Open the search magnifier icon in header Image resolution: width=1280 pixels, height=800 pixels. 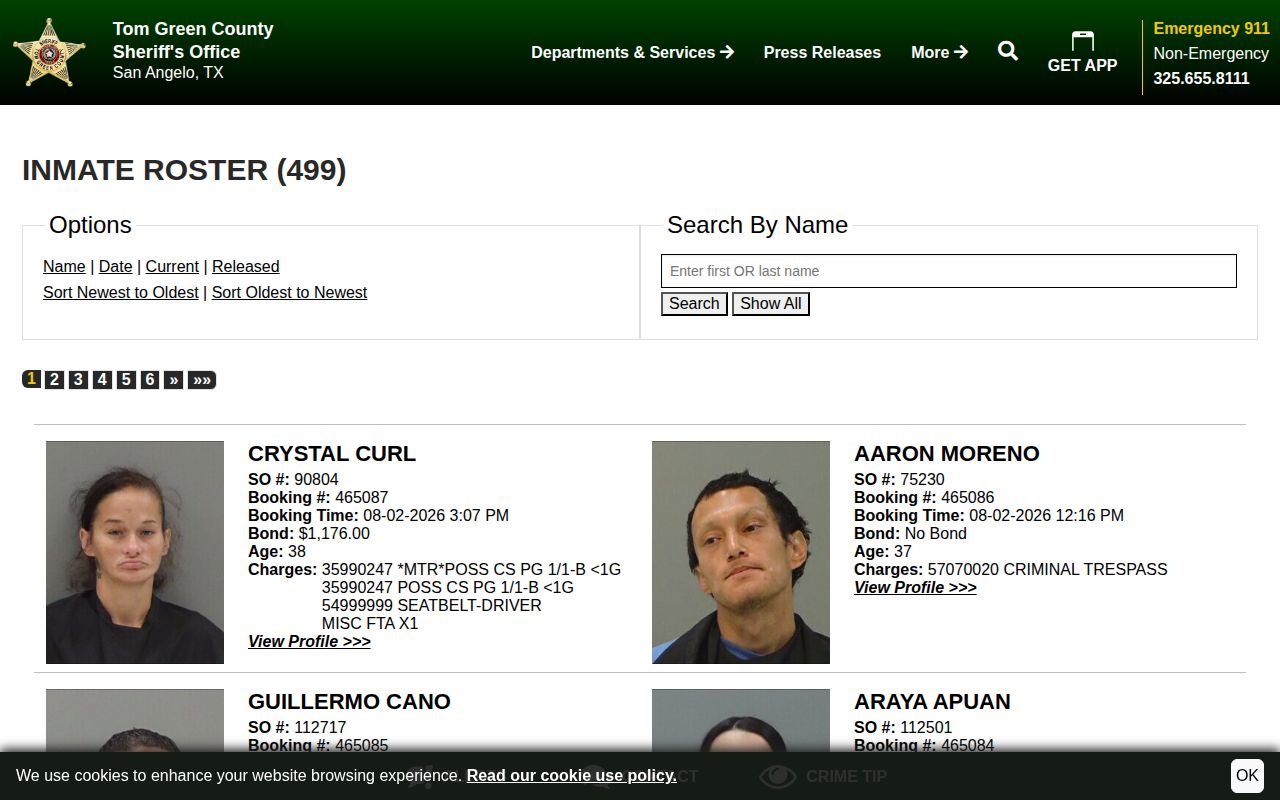click(x=1008, y=51)
